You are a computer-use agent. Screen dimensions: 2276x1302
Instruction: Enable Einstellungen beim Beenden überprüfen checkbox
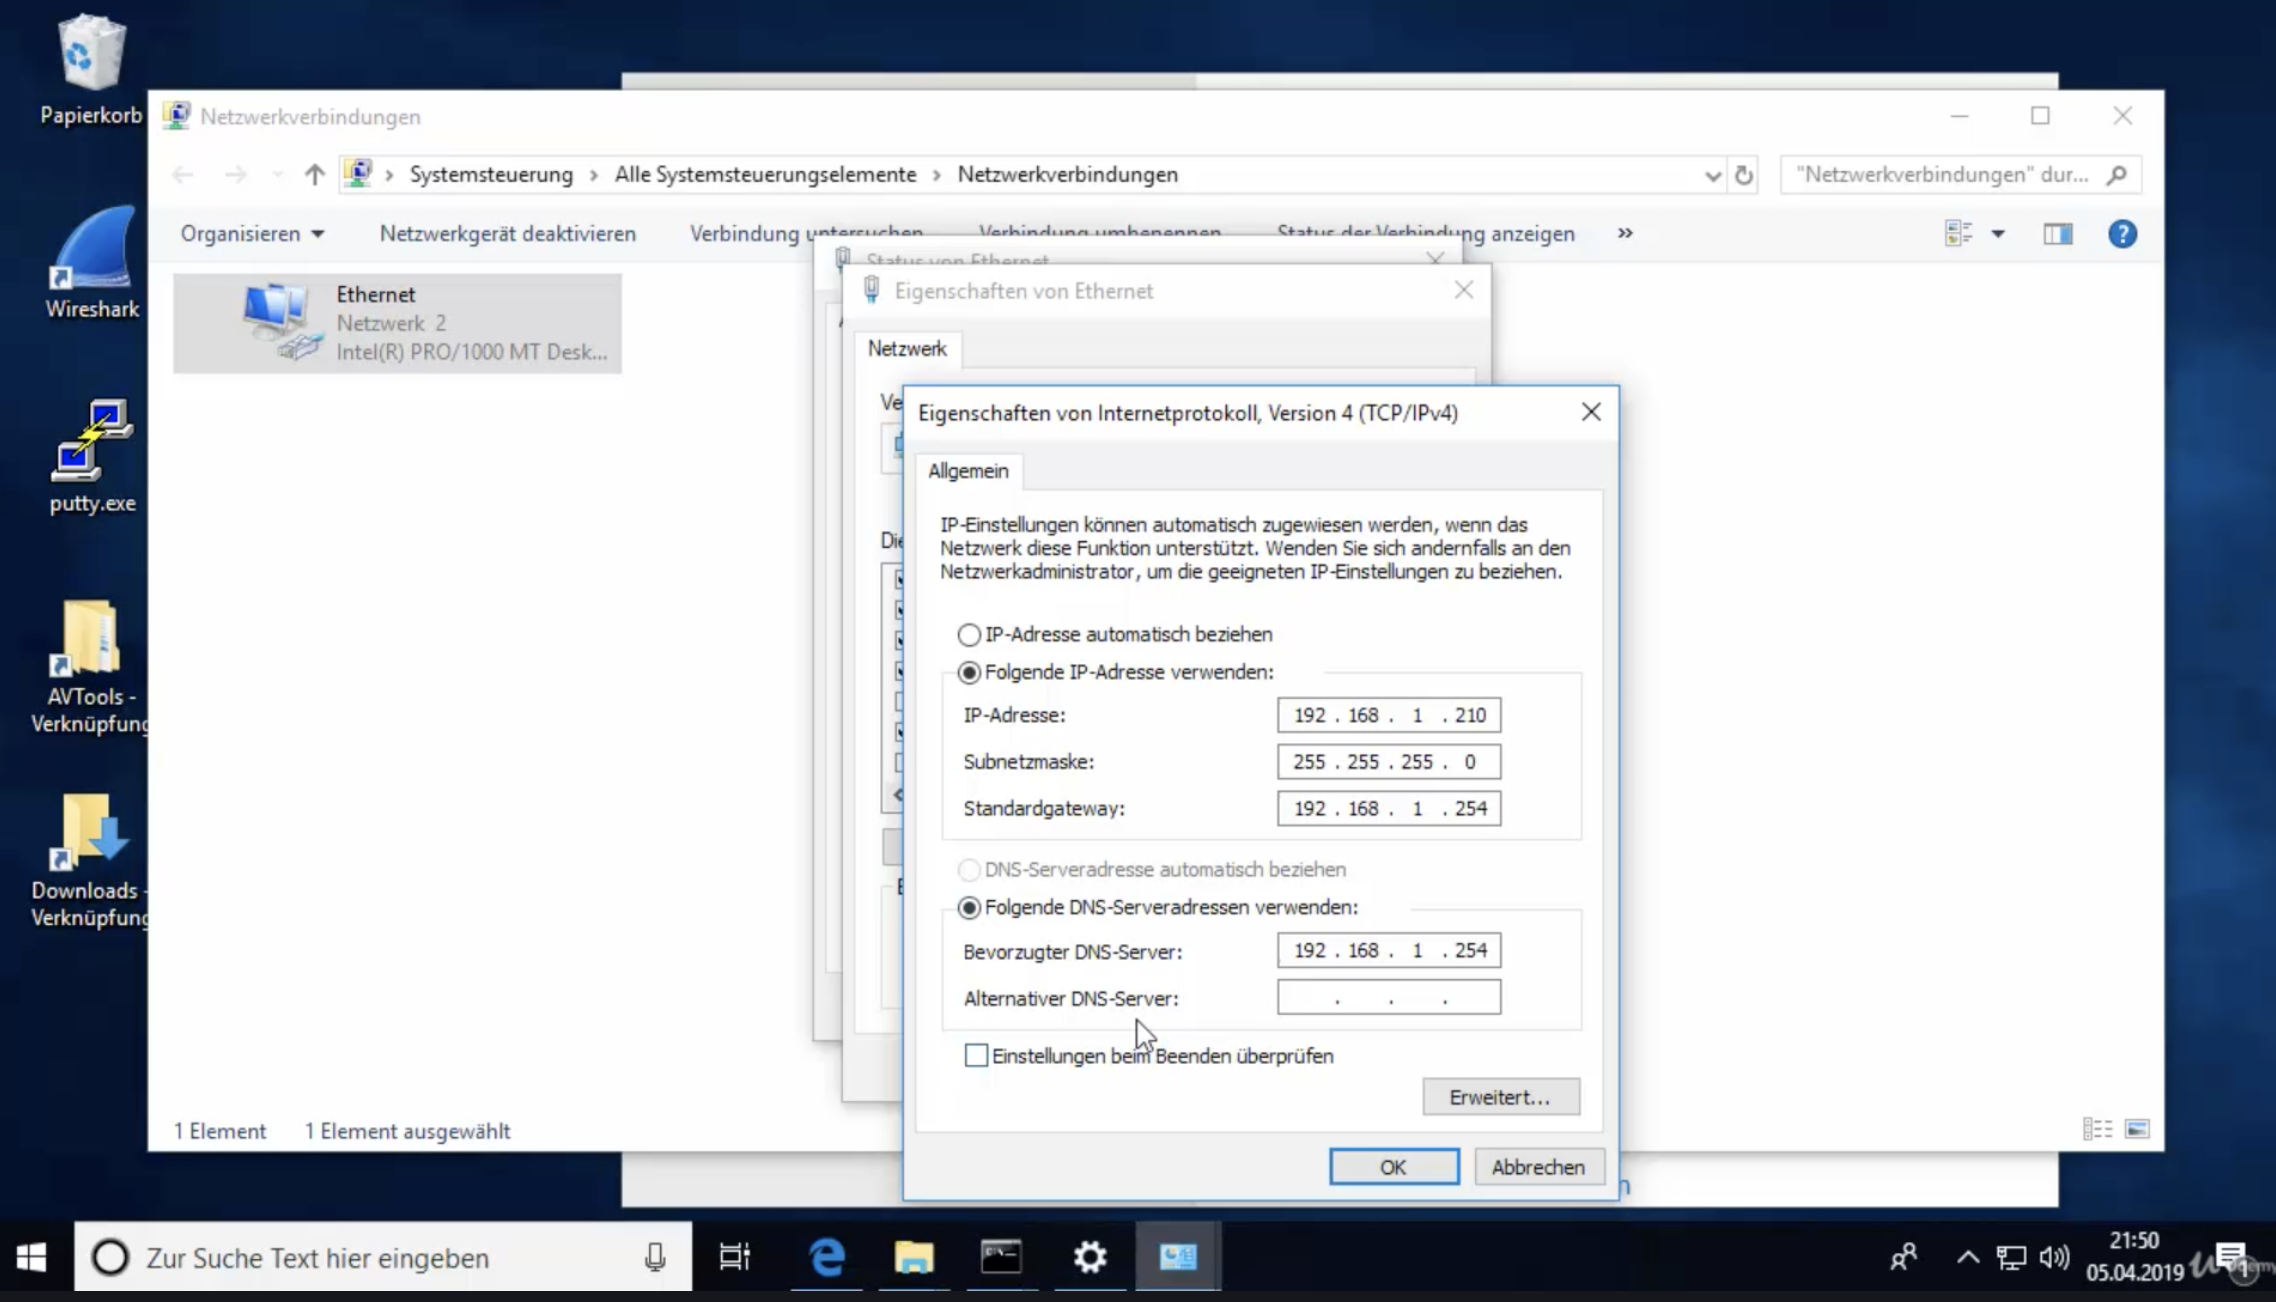(x=976, y=1055)
